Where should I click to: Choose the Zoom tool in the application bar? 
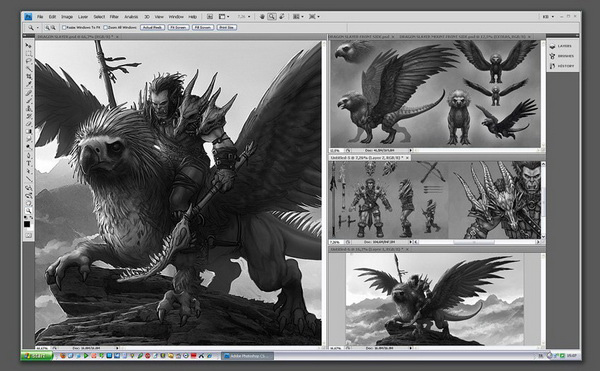point(272,16)
